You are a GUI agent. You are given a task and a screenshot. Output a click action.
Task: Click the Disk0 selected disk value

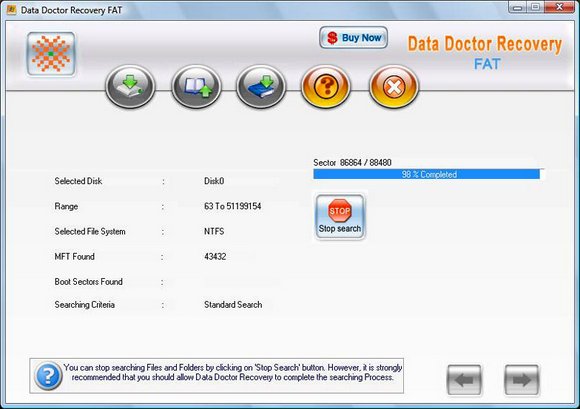point(214,181)
